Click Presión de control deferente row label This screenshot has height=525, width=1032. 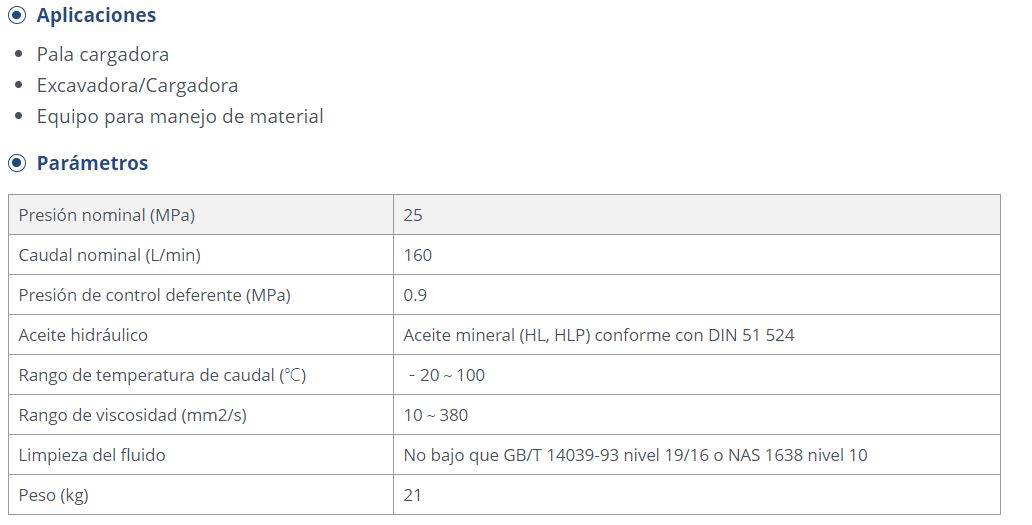pyautogui.click(x=154, y=295)
